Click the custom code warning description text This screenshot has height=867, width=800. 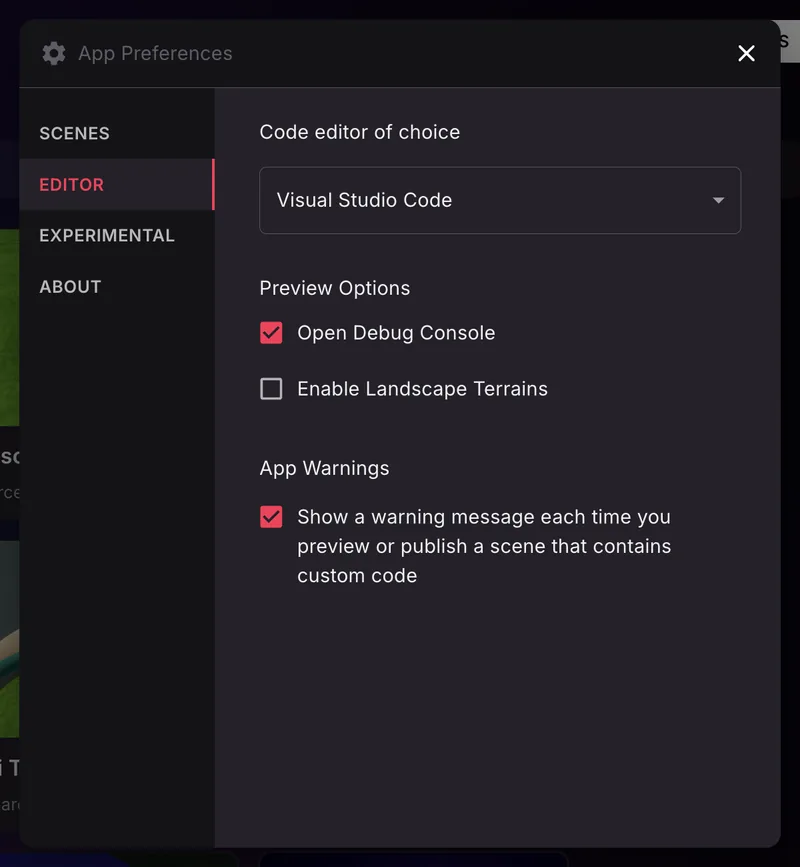[484, 546]
